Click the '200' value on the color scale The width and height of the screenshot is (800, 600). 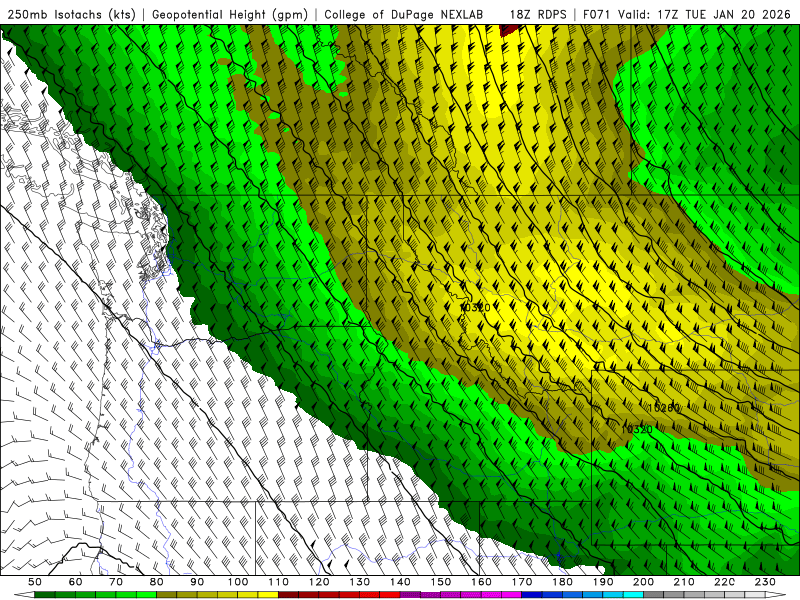coord(643,582)
